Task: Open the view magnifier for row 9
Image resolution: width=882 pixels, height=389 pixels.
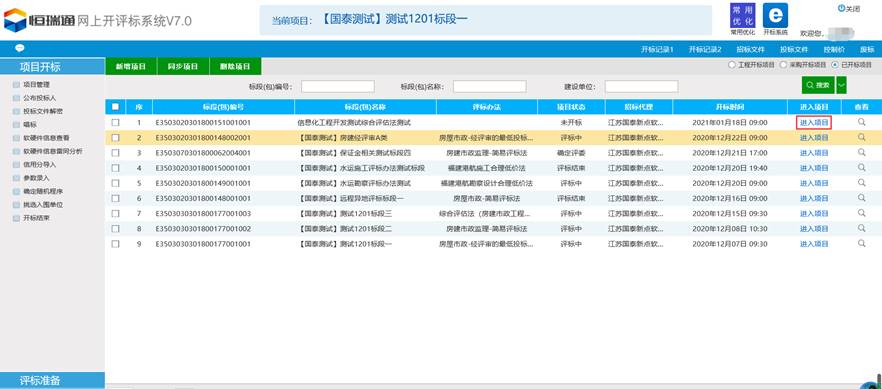Action: 861,243
